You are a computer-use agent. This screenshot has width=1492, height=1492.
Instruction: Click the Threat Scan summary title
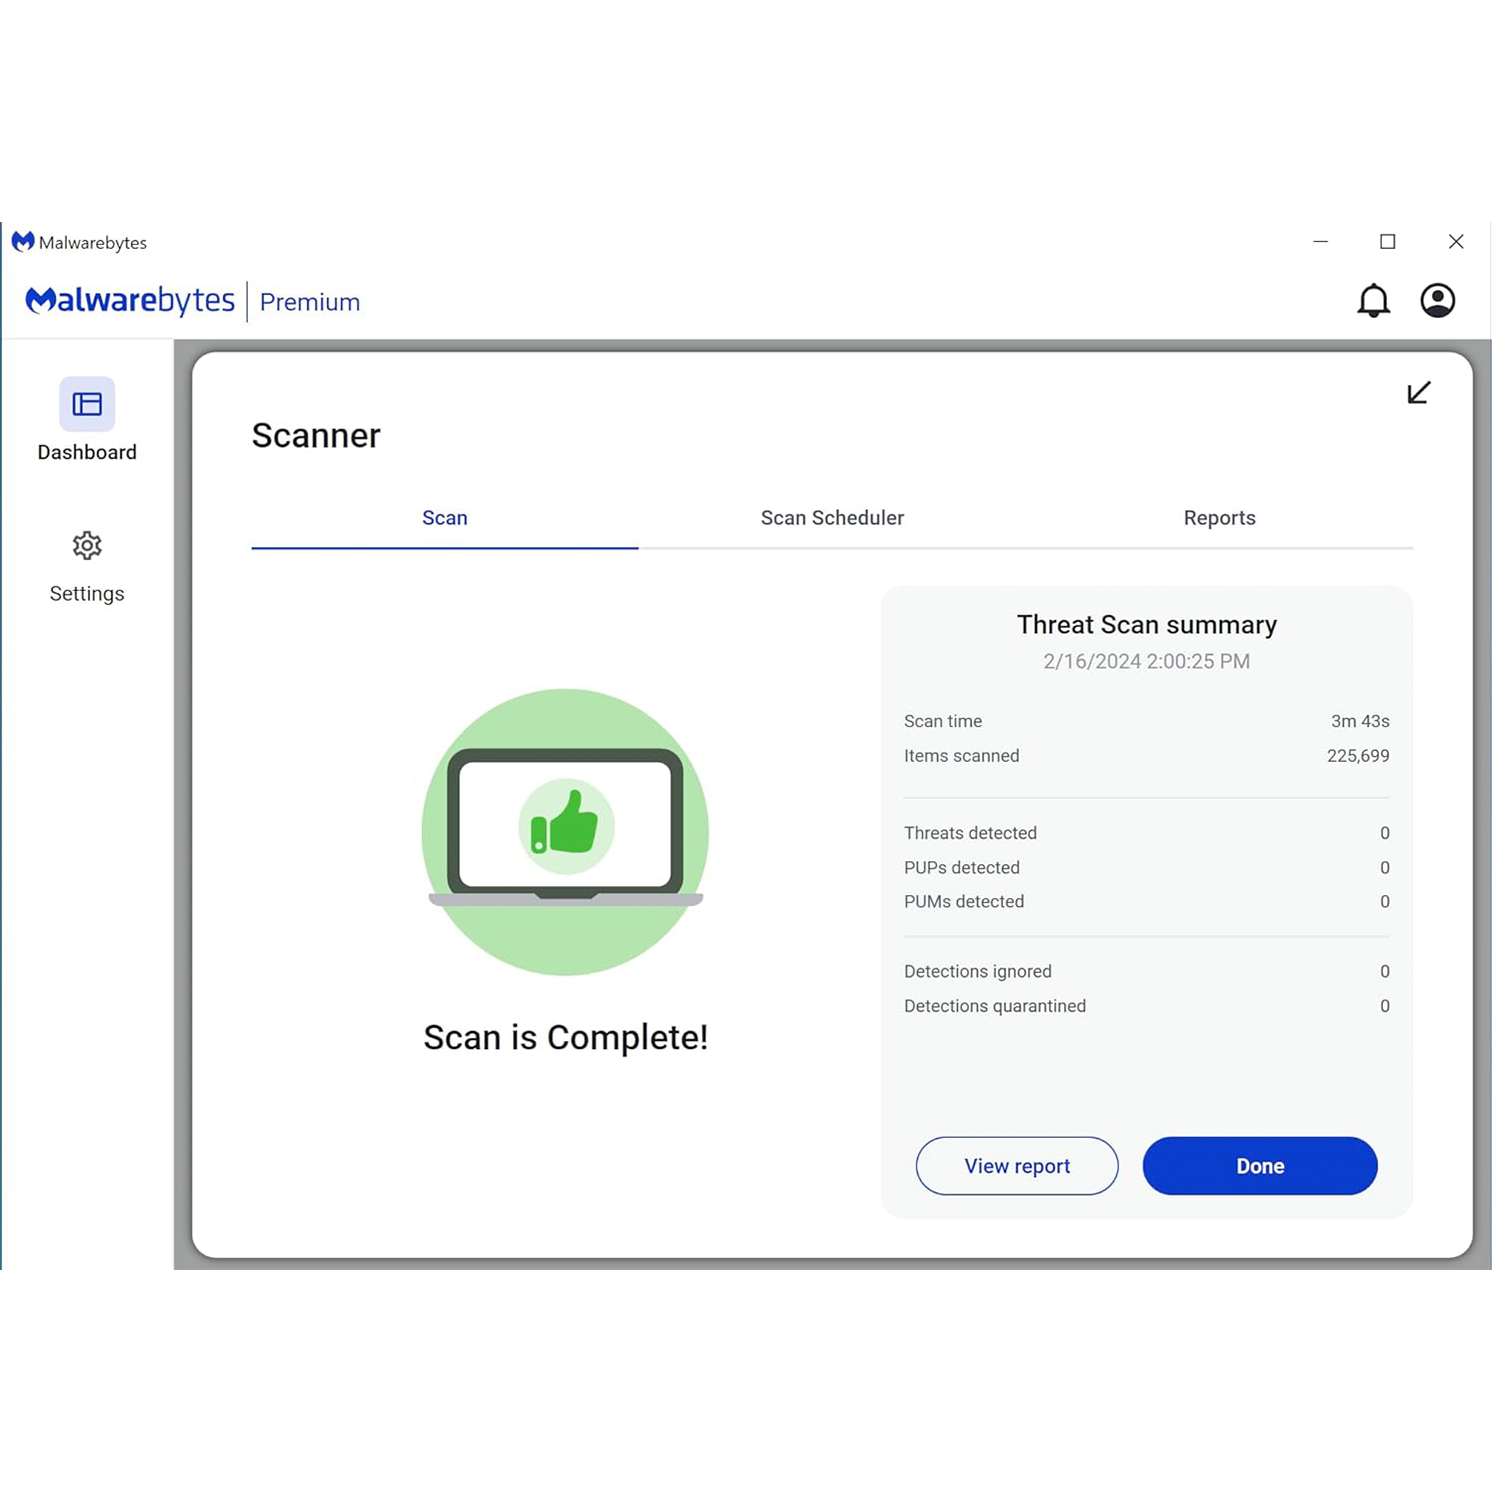click(x=1146, y=624)
